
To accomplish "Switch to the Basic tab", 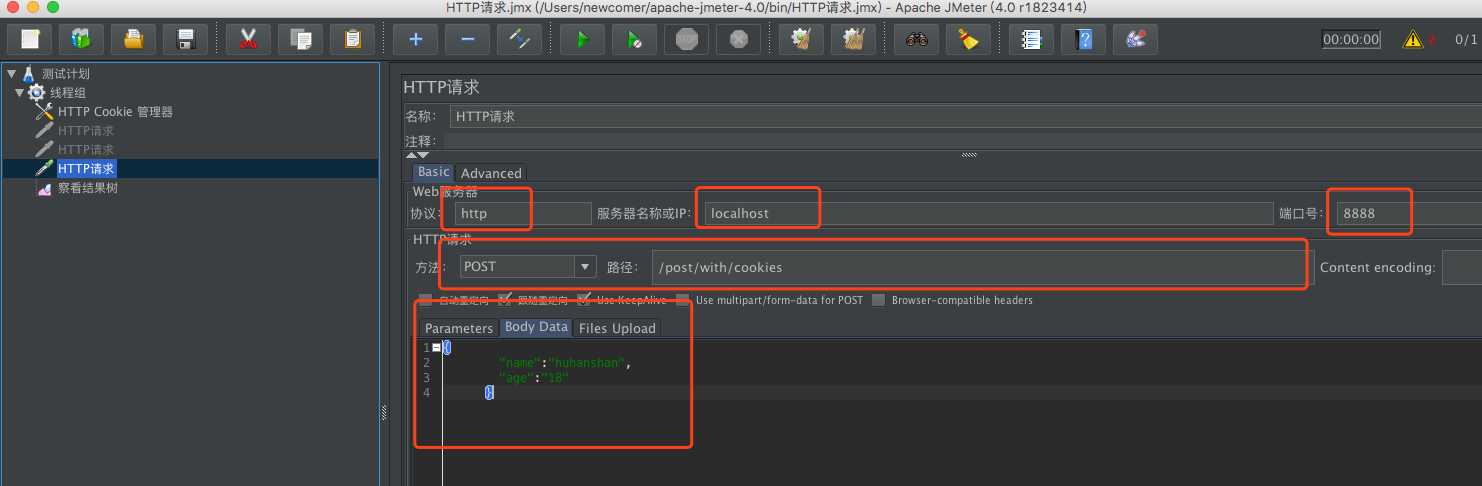I will tap(434, 172).
